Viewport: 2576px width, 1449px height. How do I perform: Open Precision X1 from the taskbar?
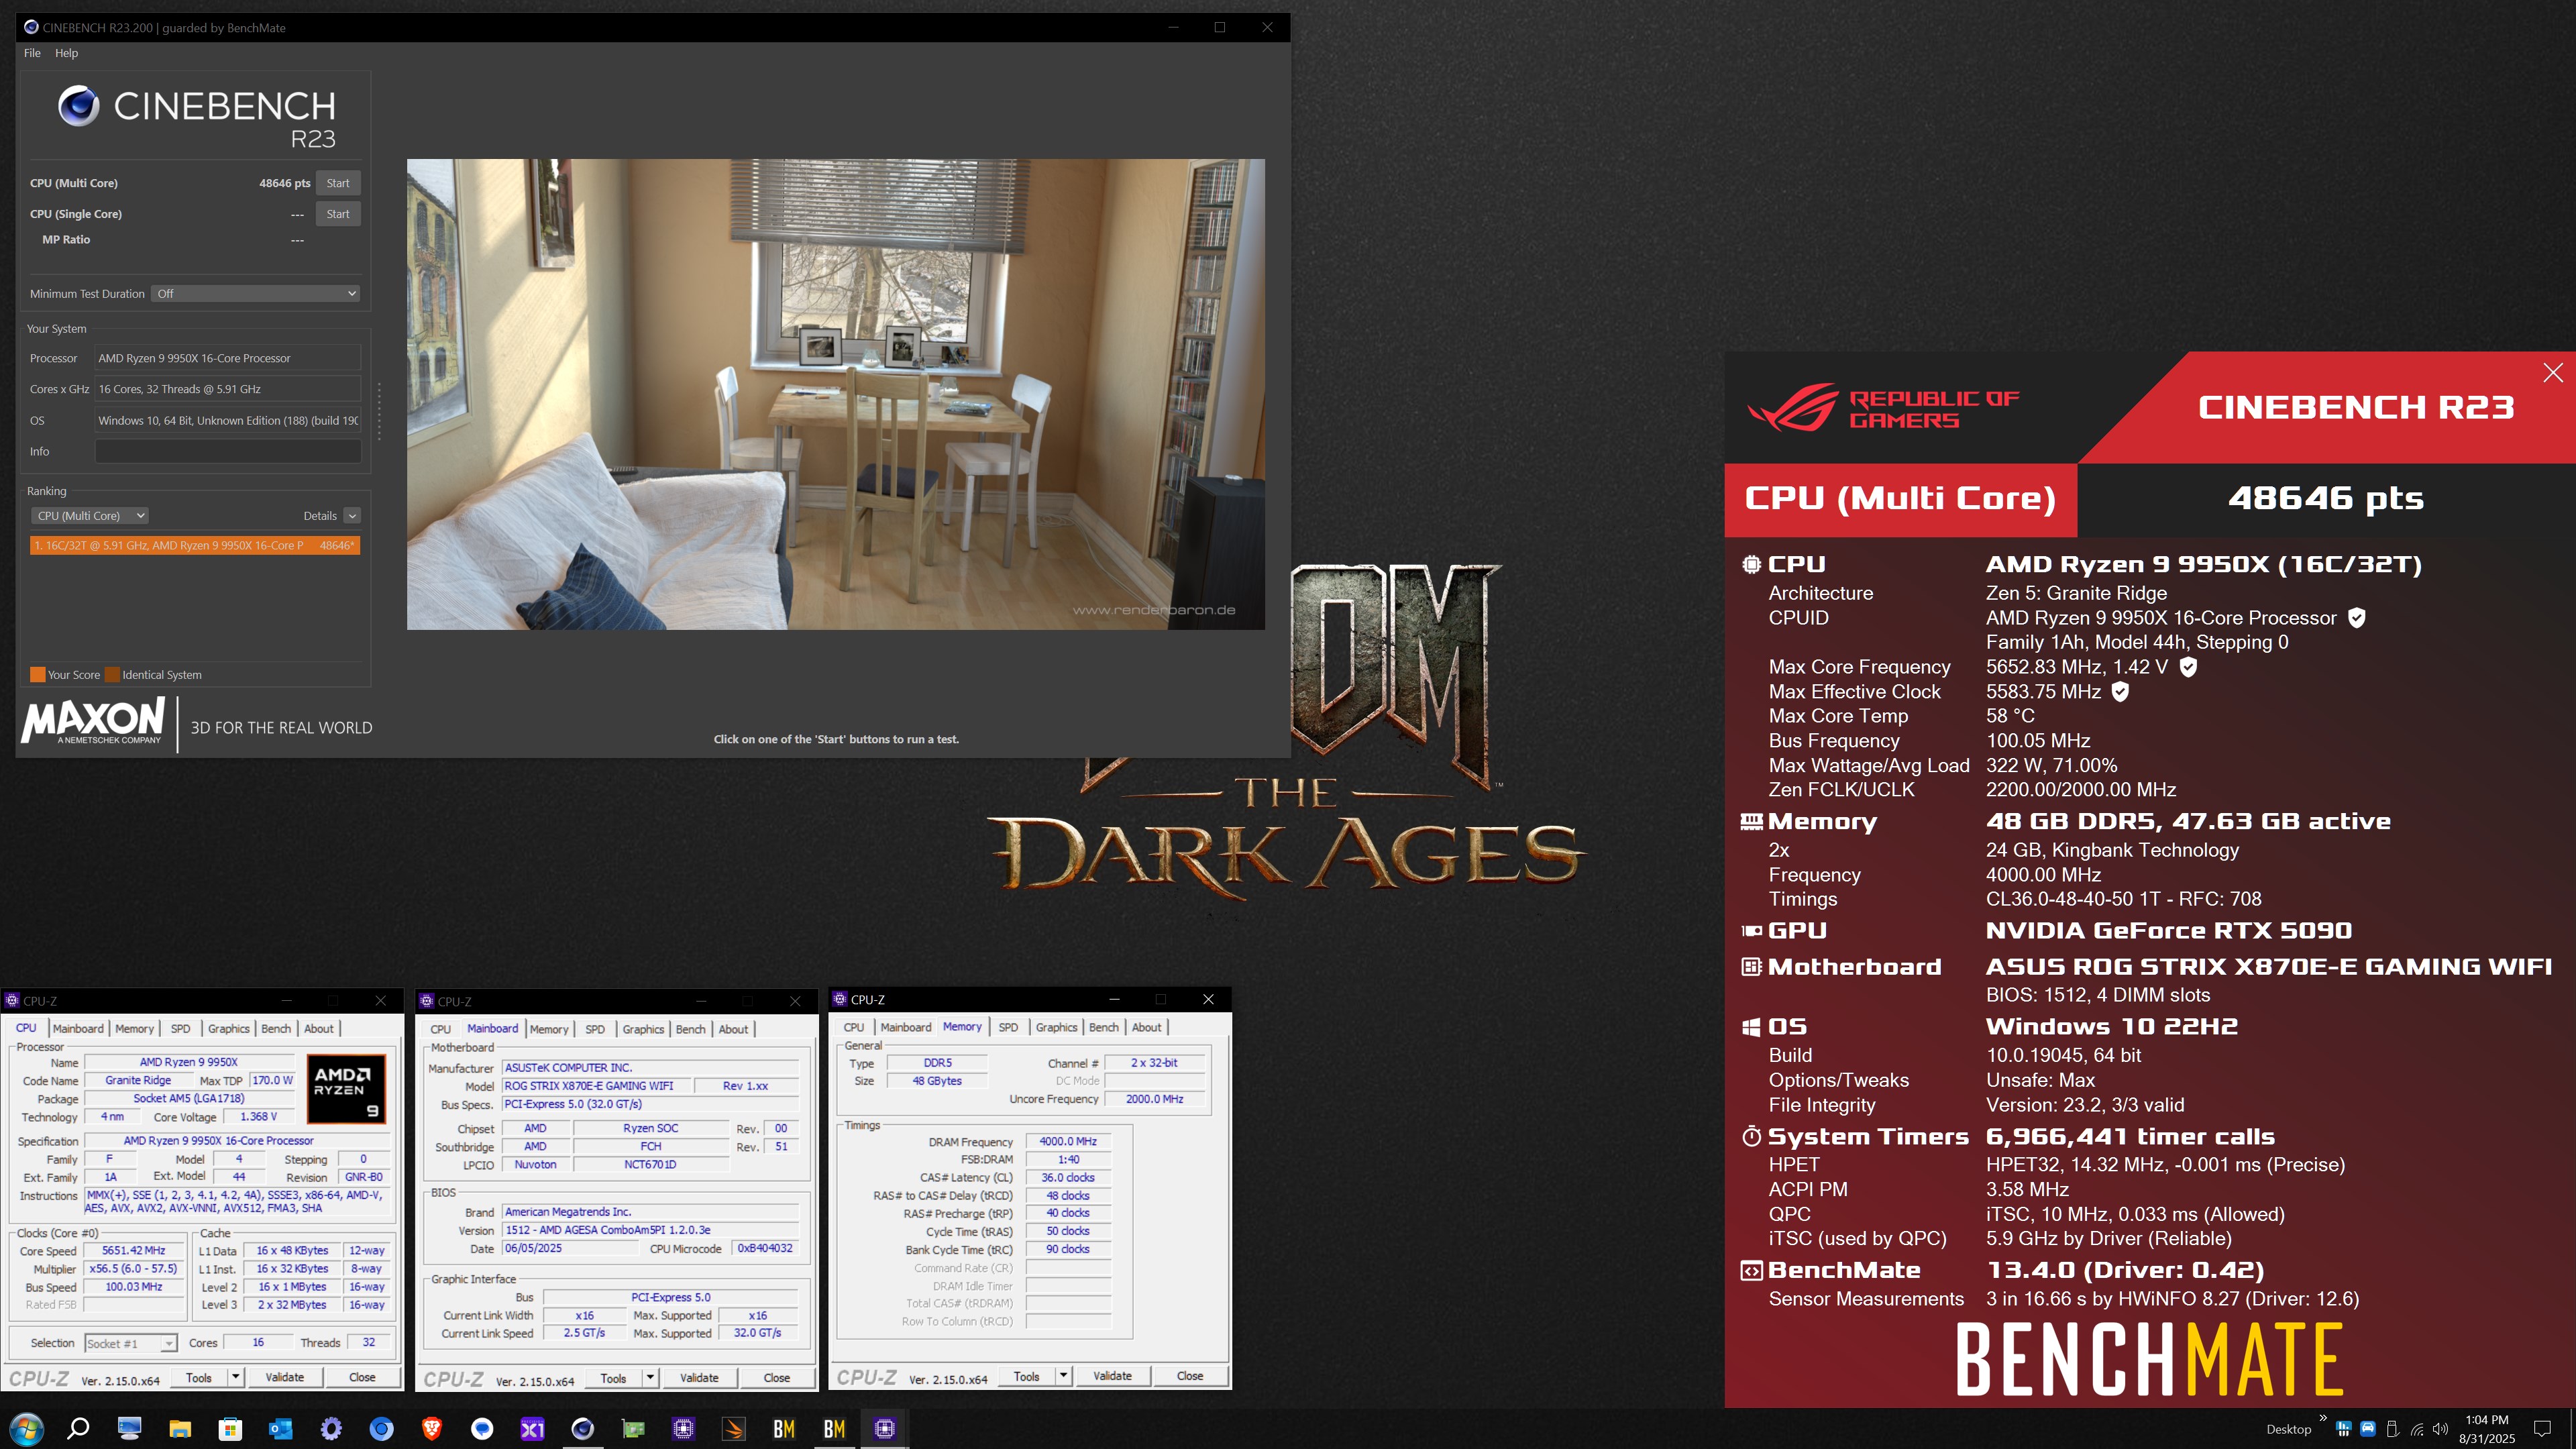tap(533, 1428)
